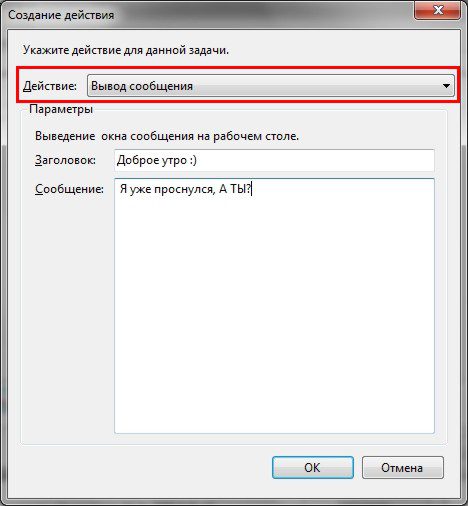Click the Сообщение: label

69,189
